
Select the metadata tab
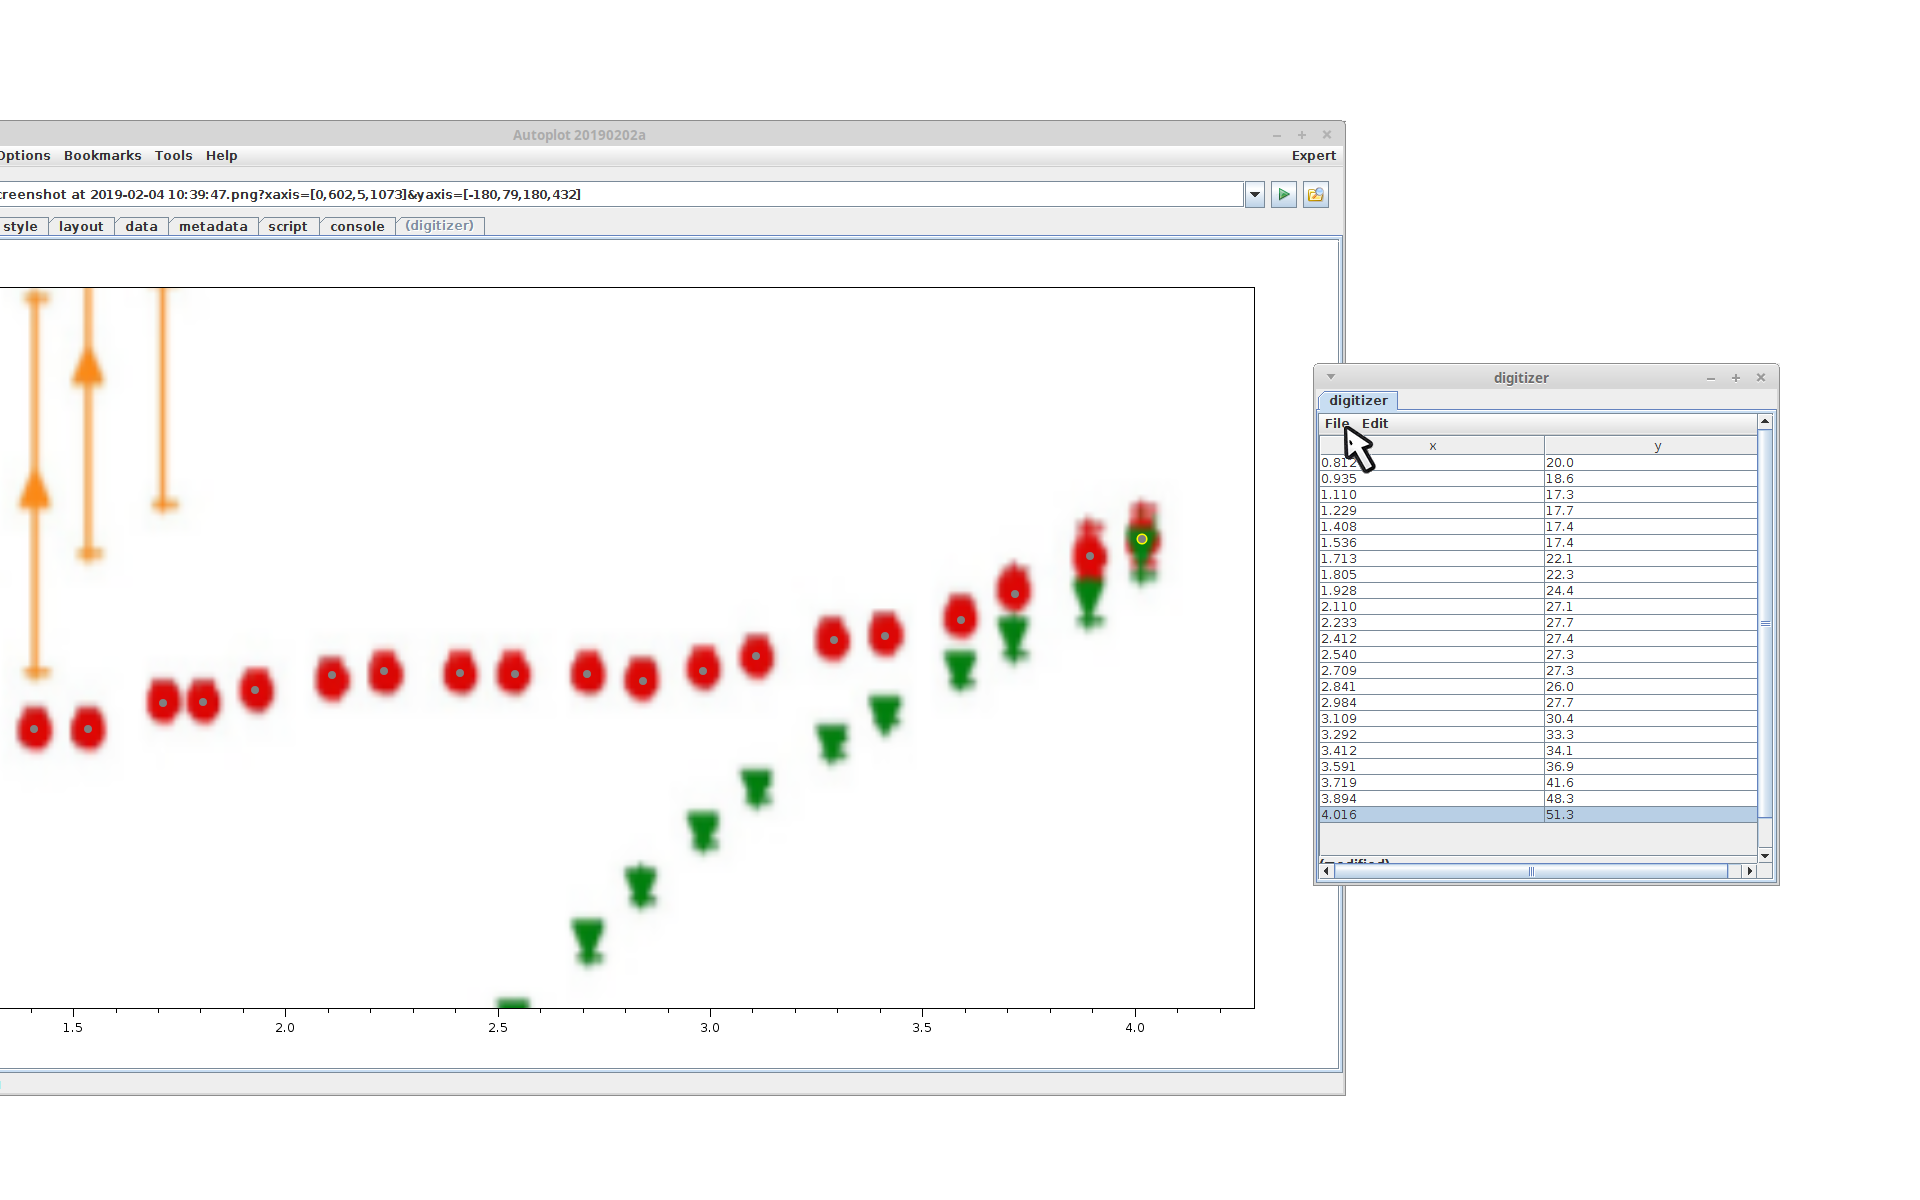(213, 227)
